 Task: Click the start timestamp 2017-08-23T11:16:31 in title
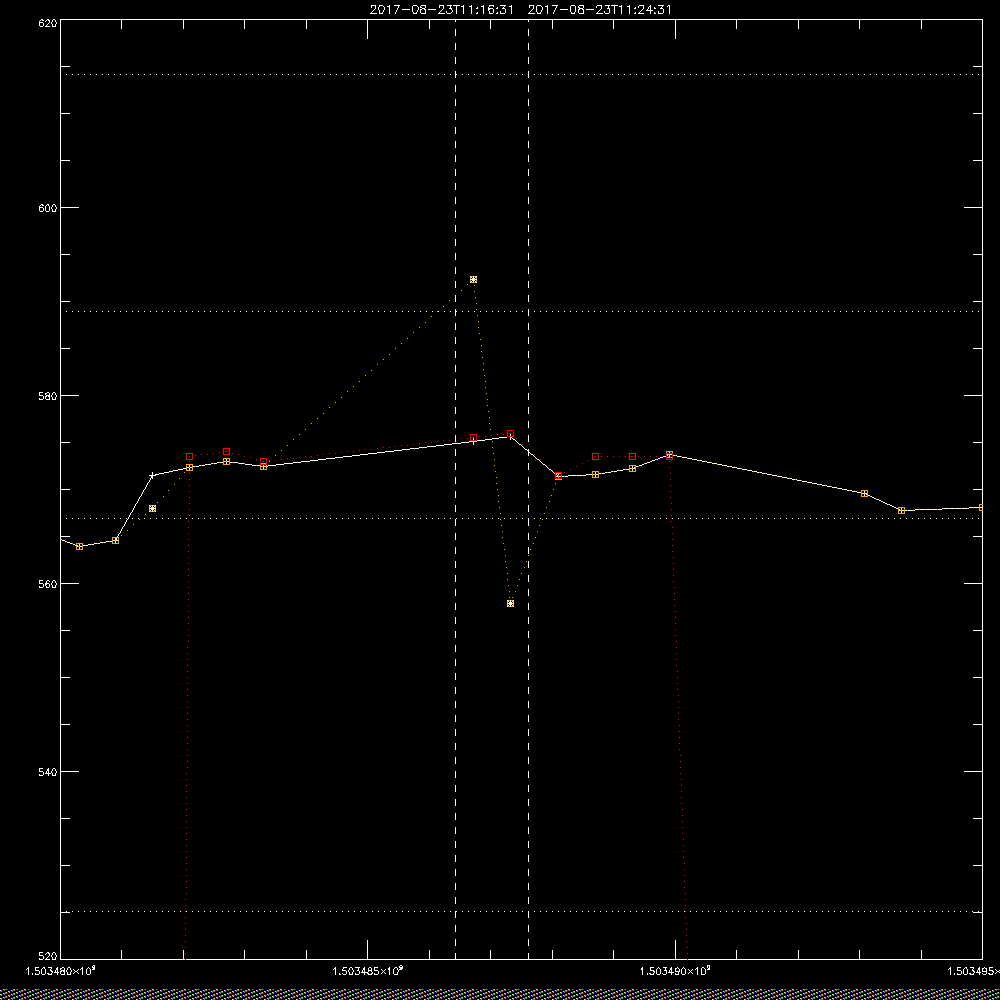(x=441, y=10)
